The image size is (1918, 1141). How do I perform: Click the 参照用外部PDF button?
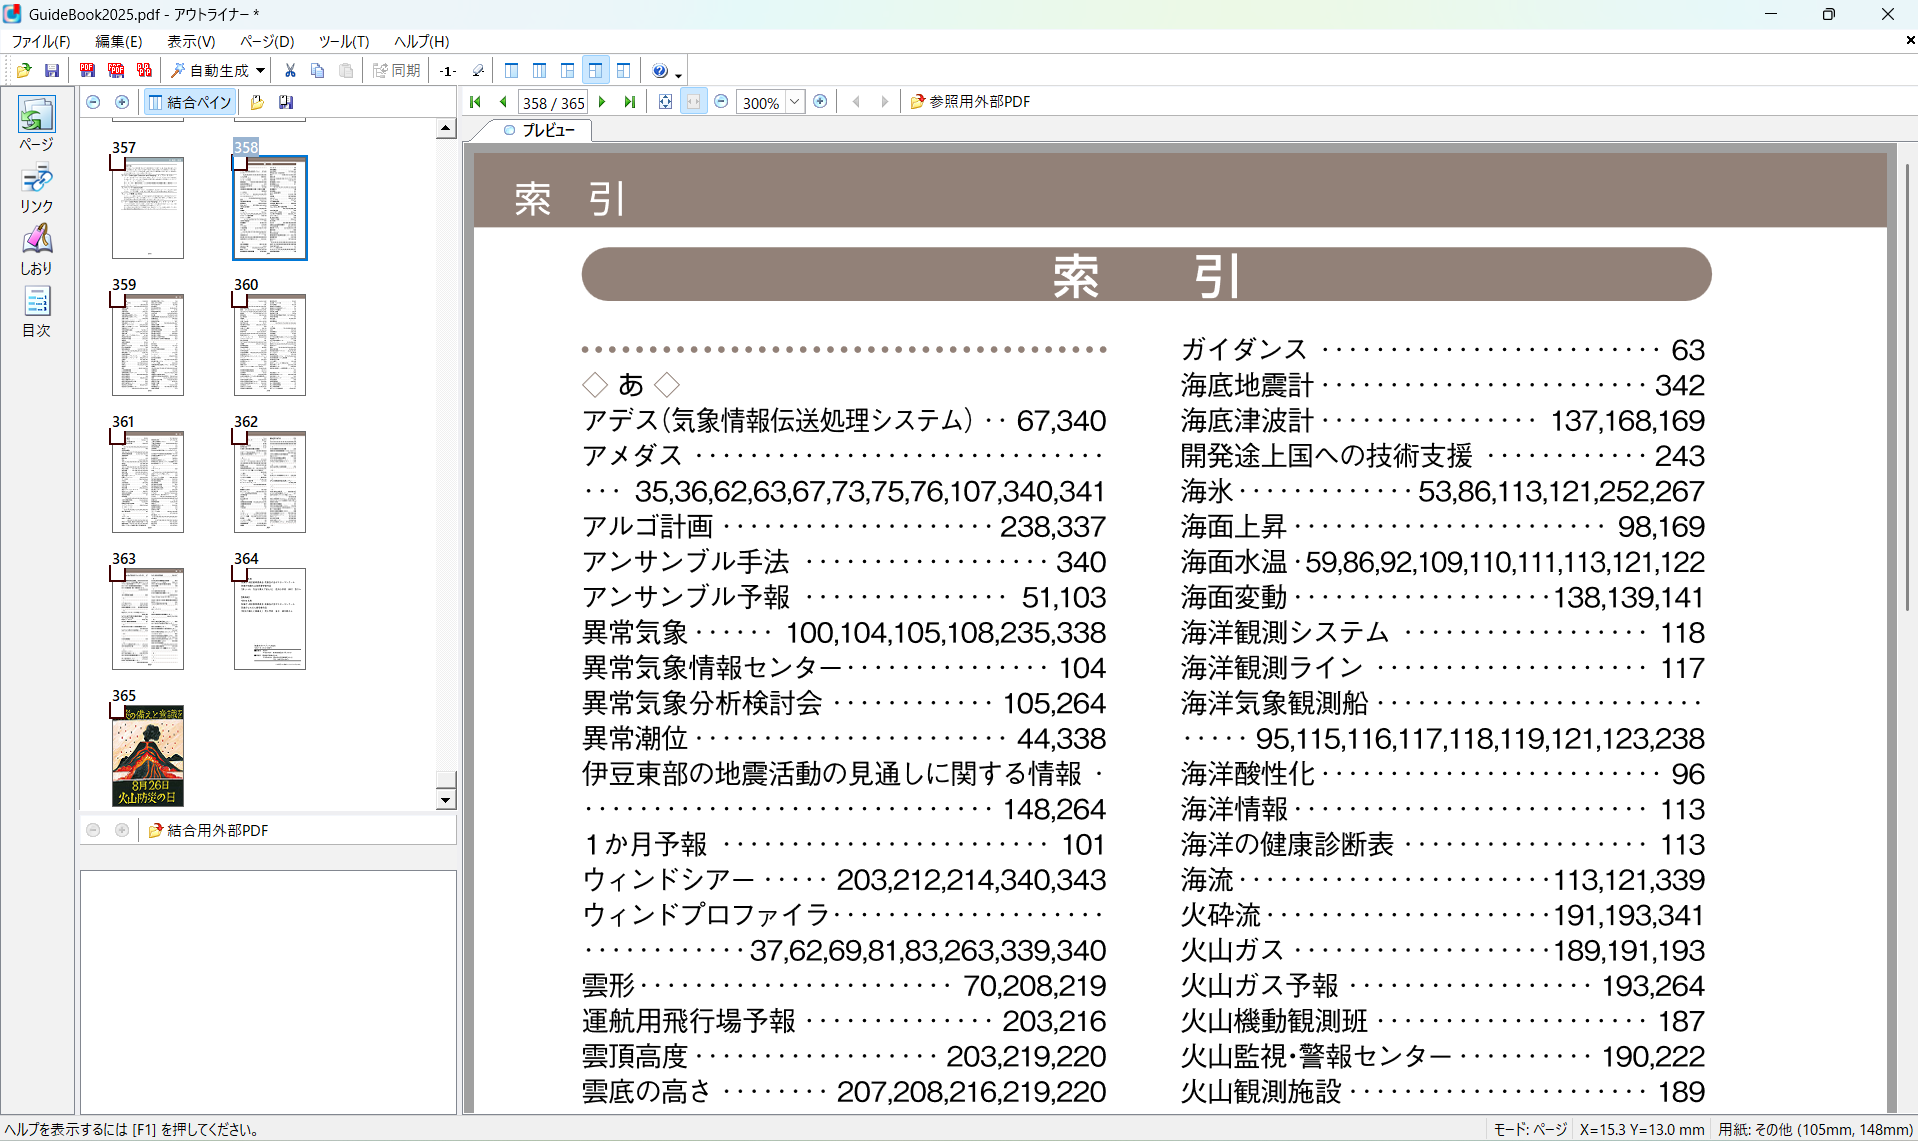[970, 102]
